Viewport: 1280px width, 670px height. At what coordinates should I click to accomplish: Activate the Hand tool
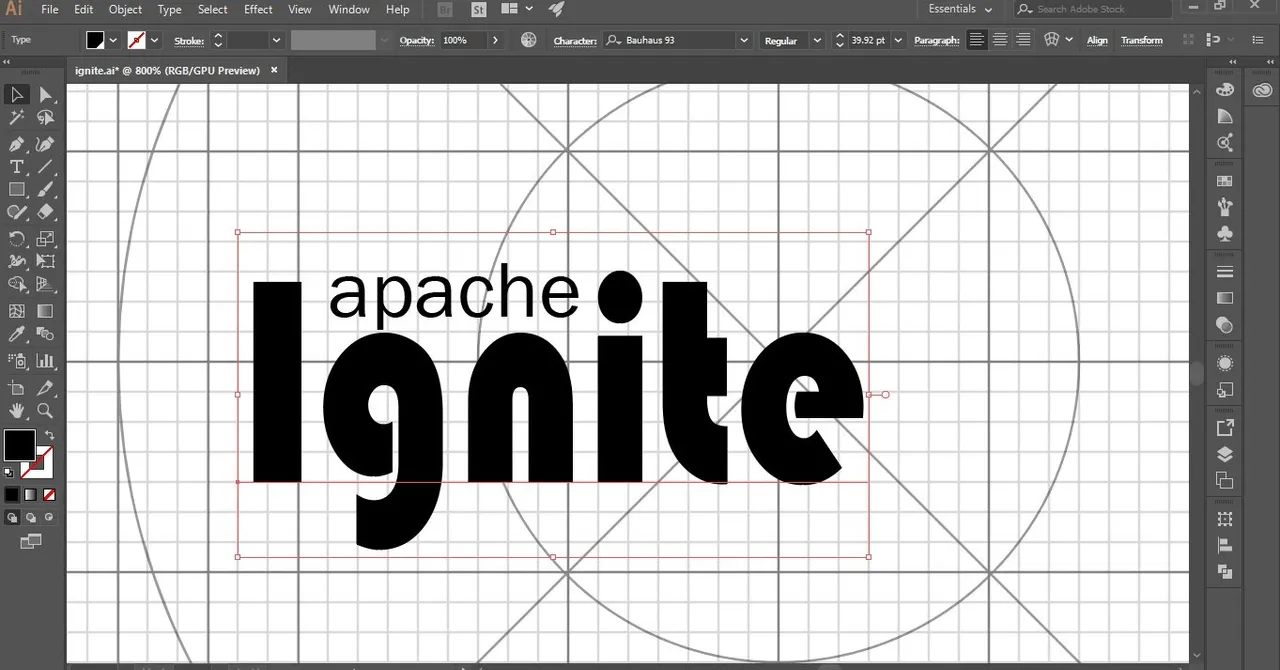(17, 410)
